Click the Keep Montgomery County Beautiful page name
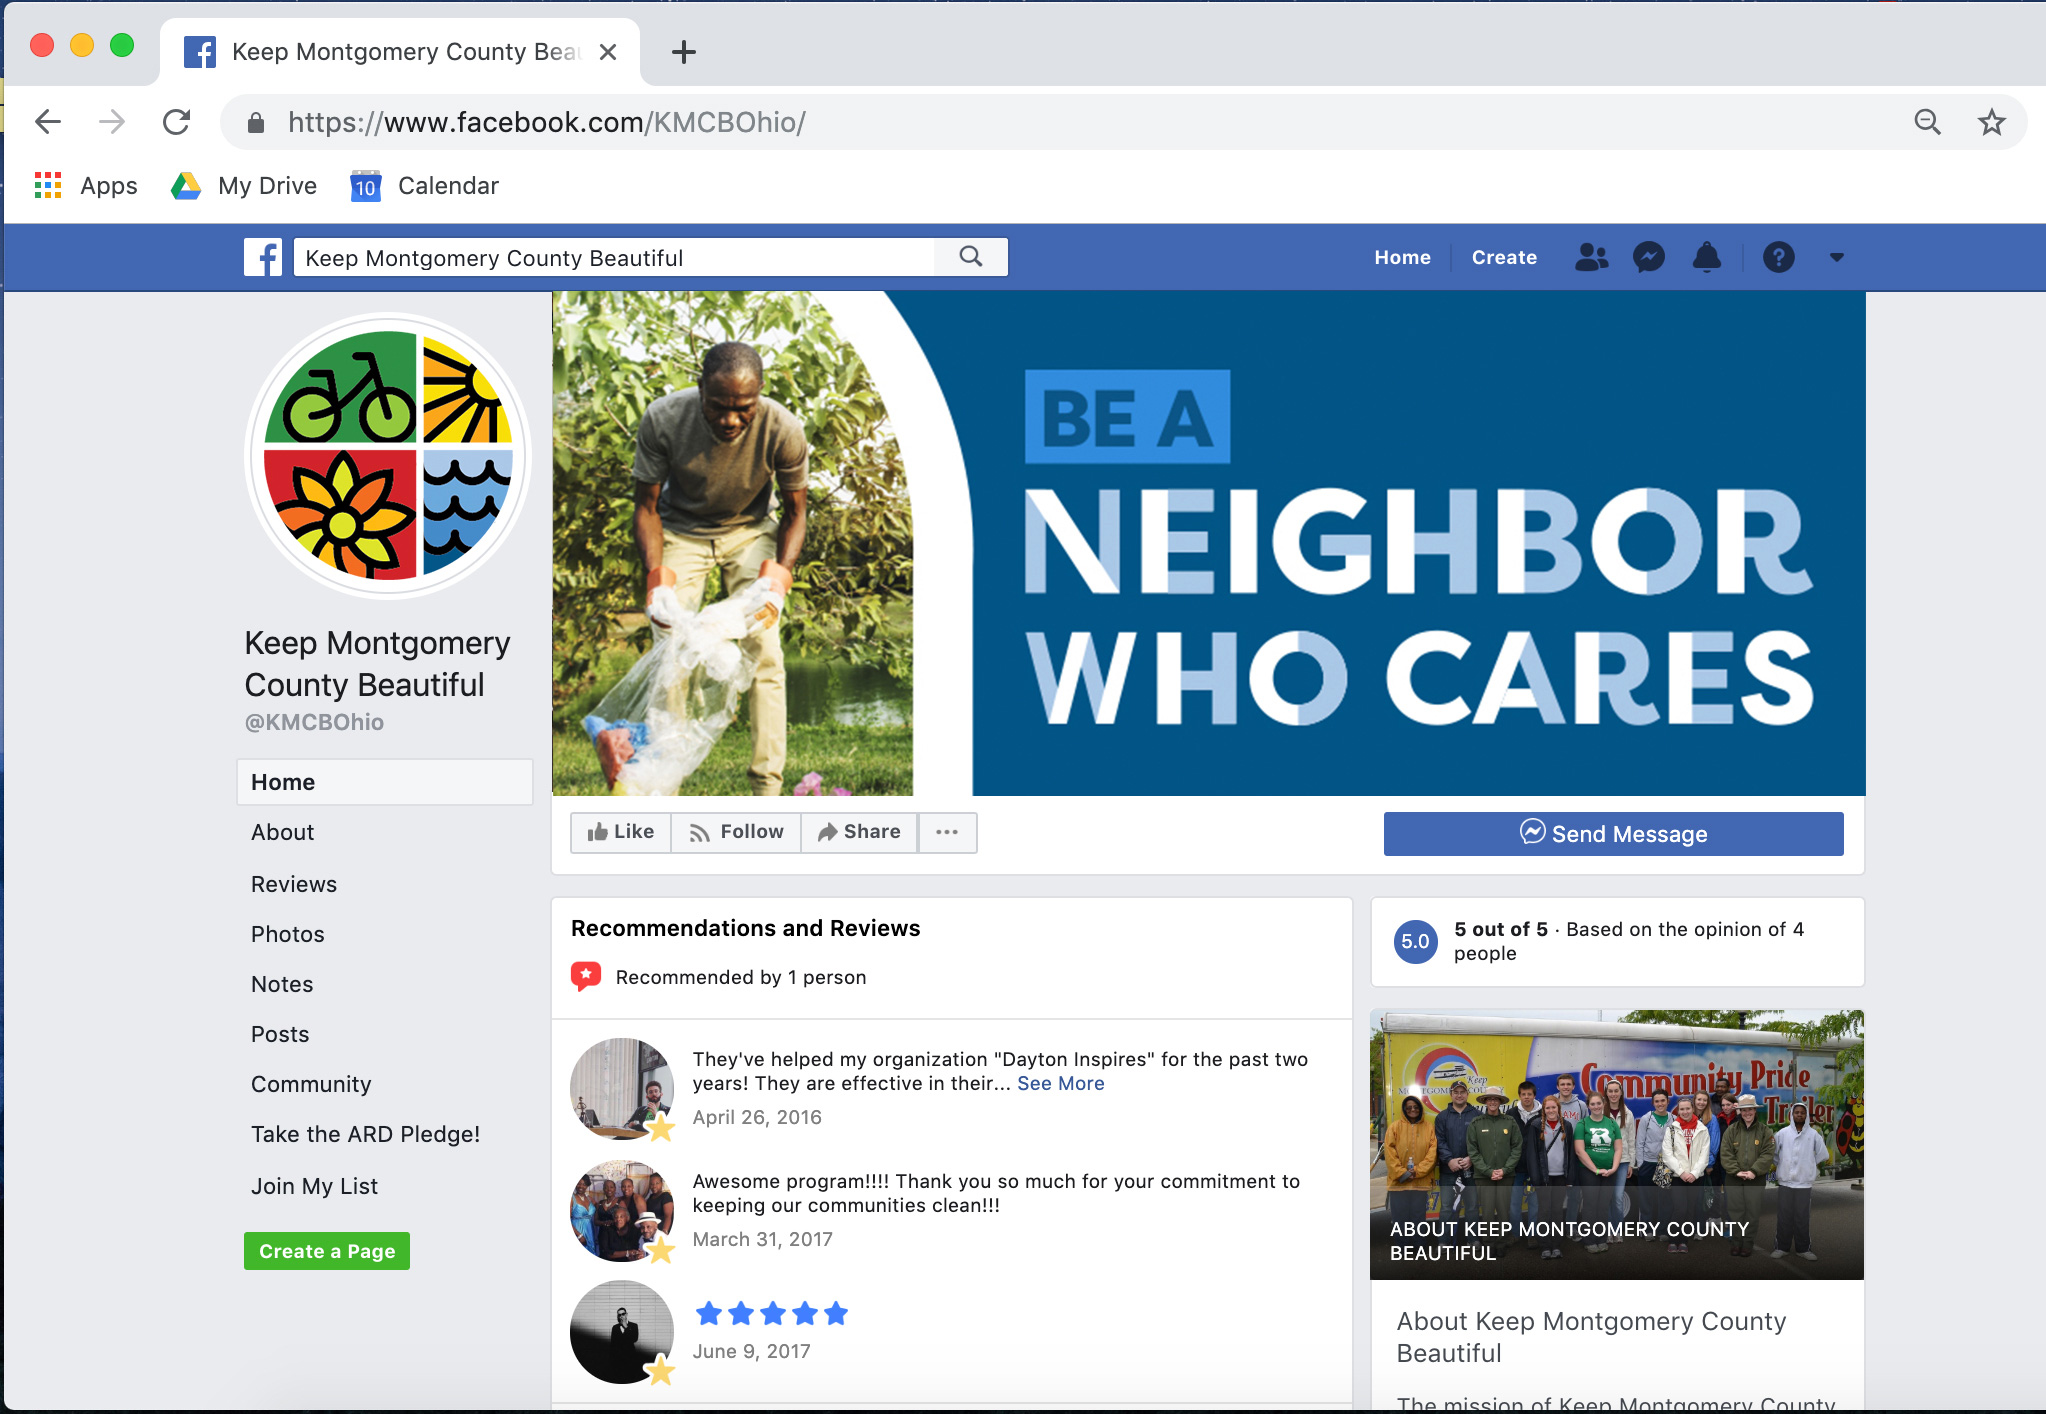The image size is (2046, 1414). [377, 663]
